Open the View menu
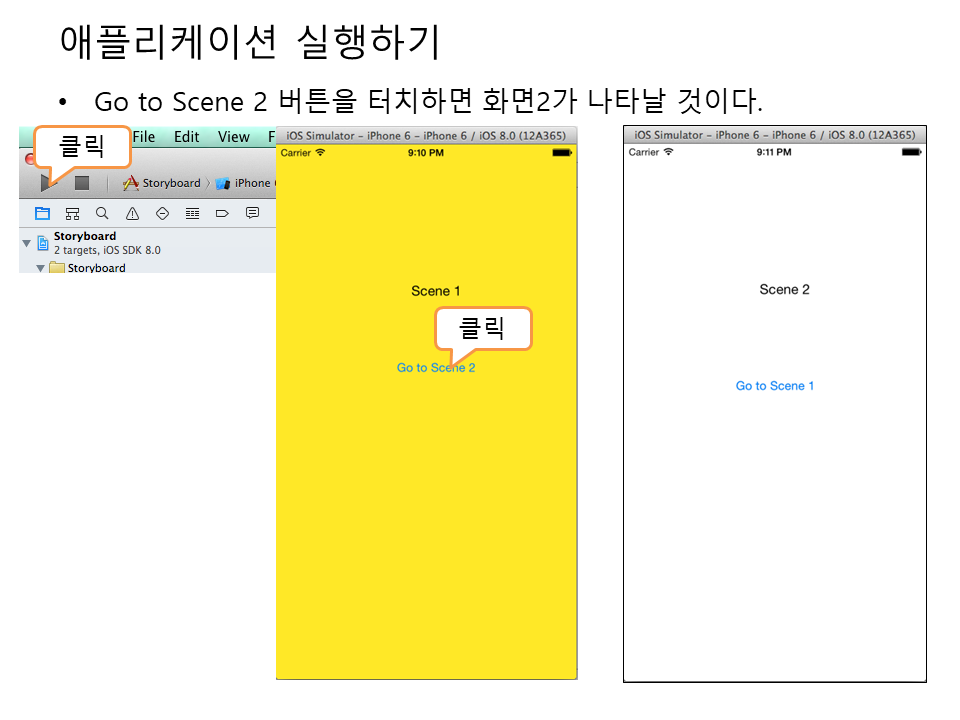Image resolution: width=960 pixels, height=720 pixels. [x=233, y=137]
